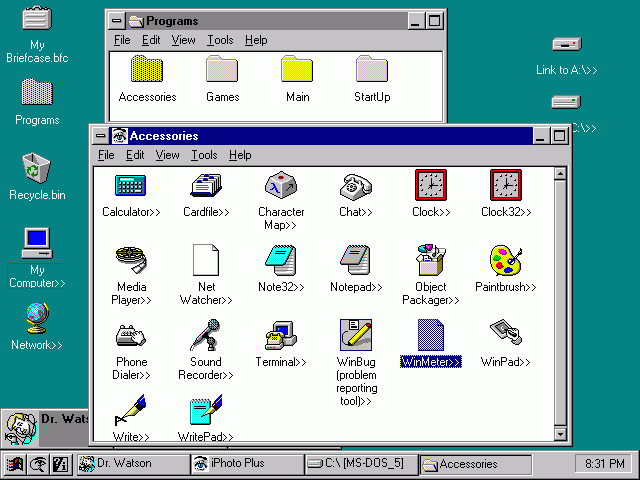Open the Recycle.bin desktop icon
The height and width of the screenshot is (480, 640).
coord(37,168)
